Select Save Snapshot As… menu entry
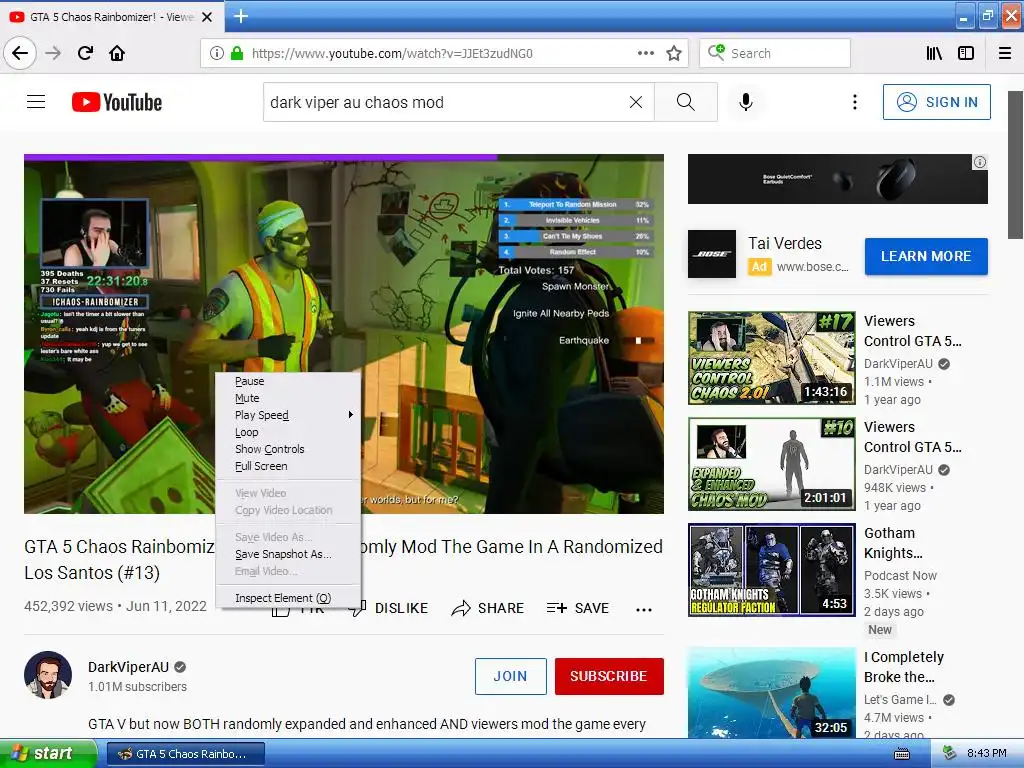The image size is (1024, 768). [288, 554]
